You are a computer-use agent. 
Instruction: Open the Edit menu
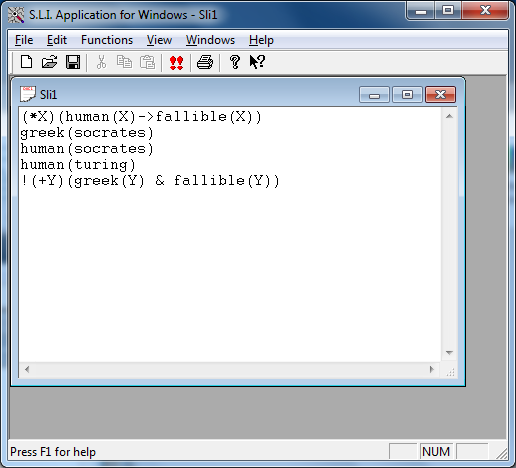pyautogui.click(x=57, y=40)
